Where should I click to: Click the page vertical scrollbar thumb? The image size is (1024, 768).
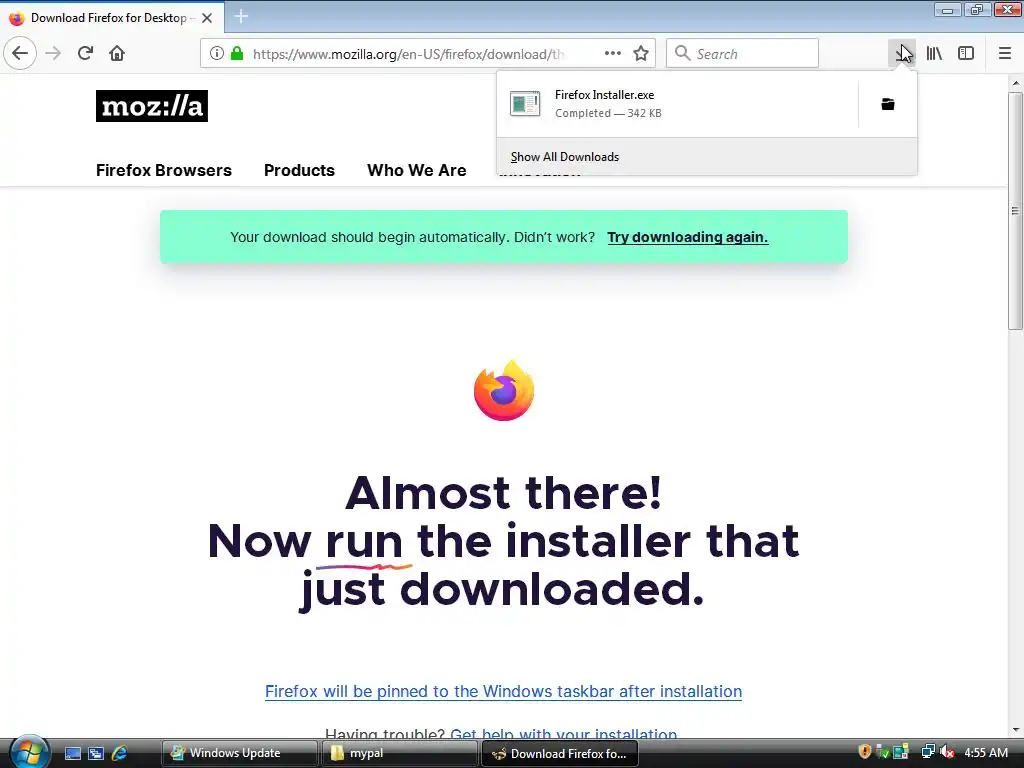coord(1015,210)
